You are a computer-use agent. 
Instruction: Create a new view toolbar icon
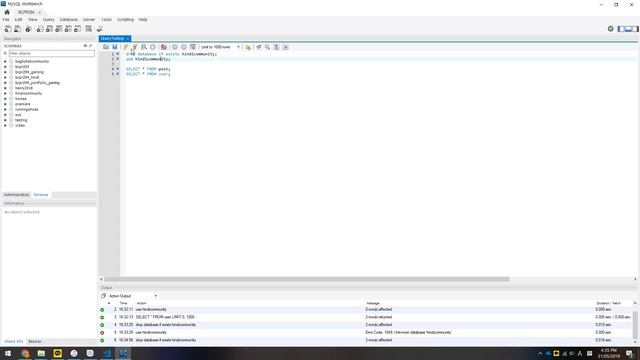click(x=58, y=29)
